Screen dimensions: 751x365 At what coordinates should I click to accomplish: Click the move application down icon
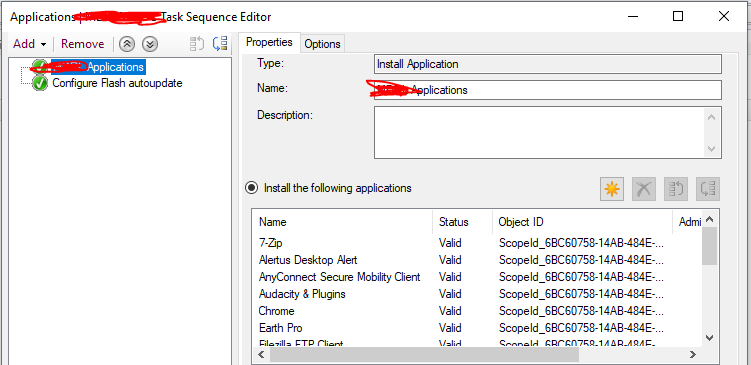pyautogui.click(x=708, y=189)
